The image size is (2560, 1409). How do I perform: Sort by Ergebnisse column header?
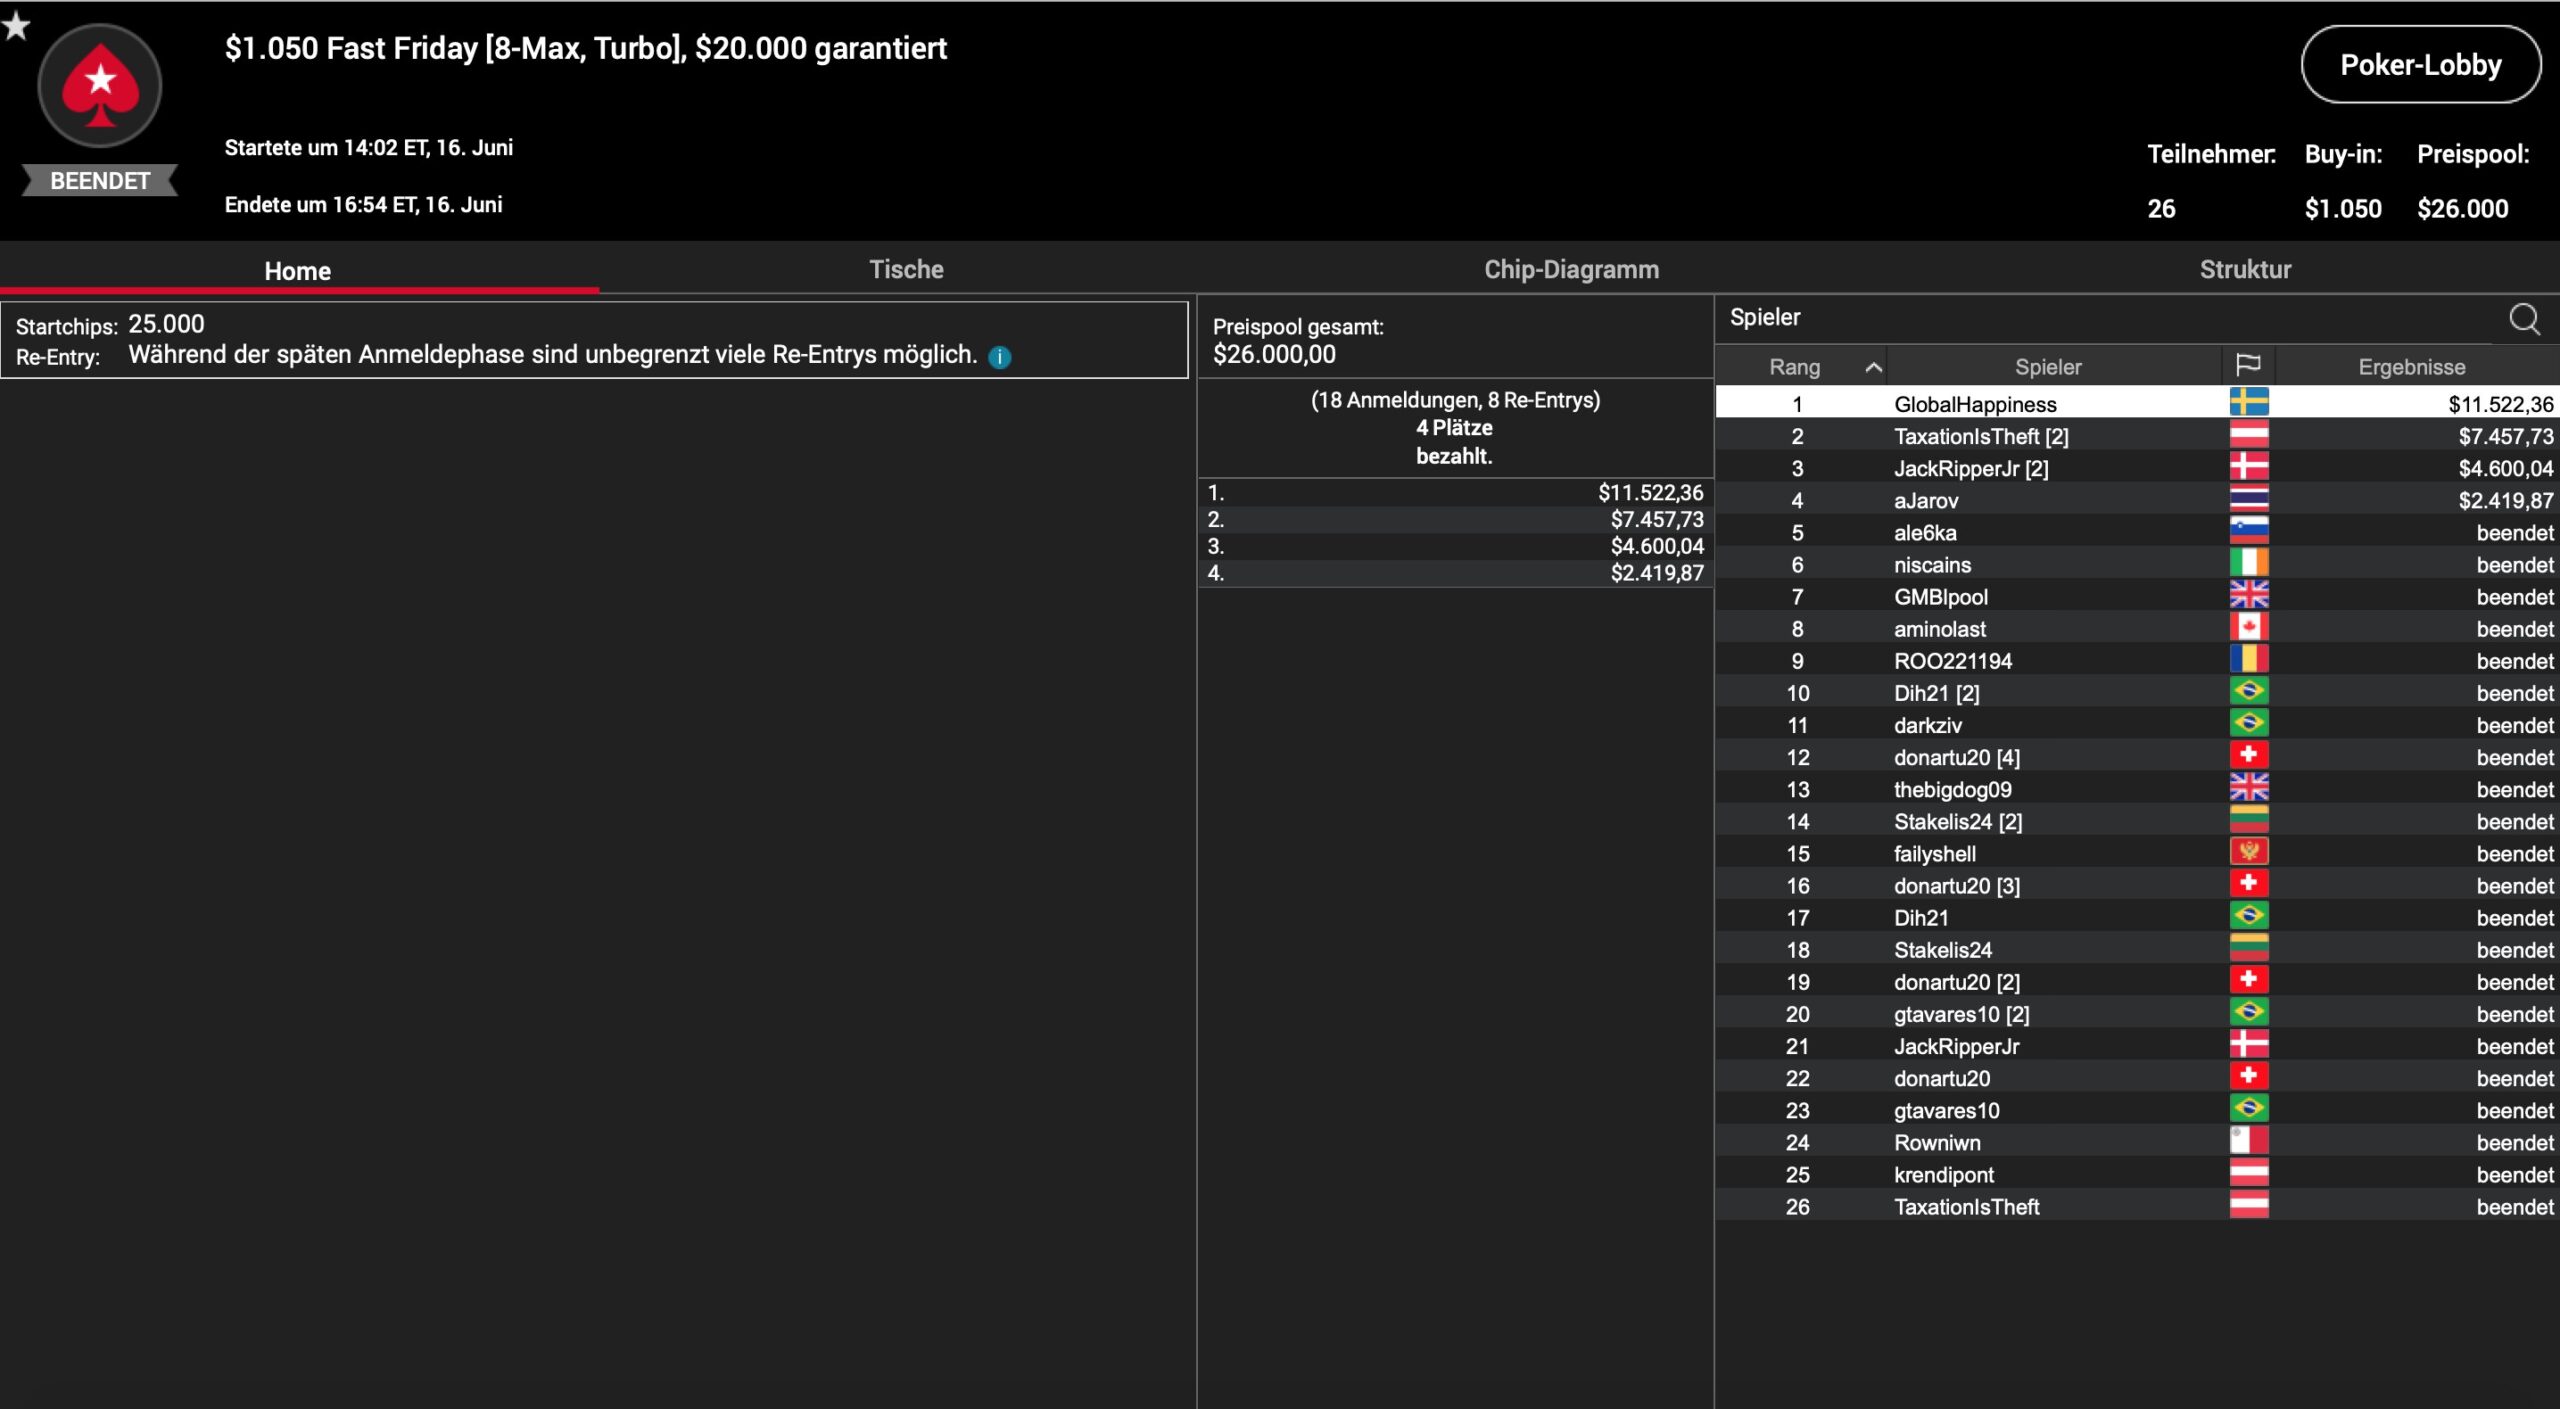point(2410,367)
